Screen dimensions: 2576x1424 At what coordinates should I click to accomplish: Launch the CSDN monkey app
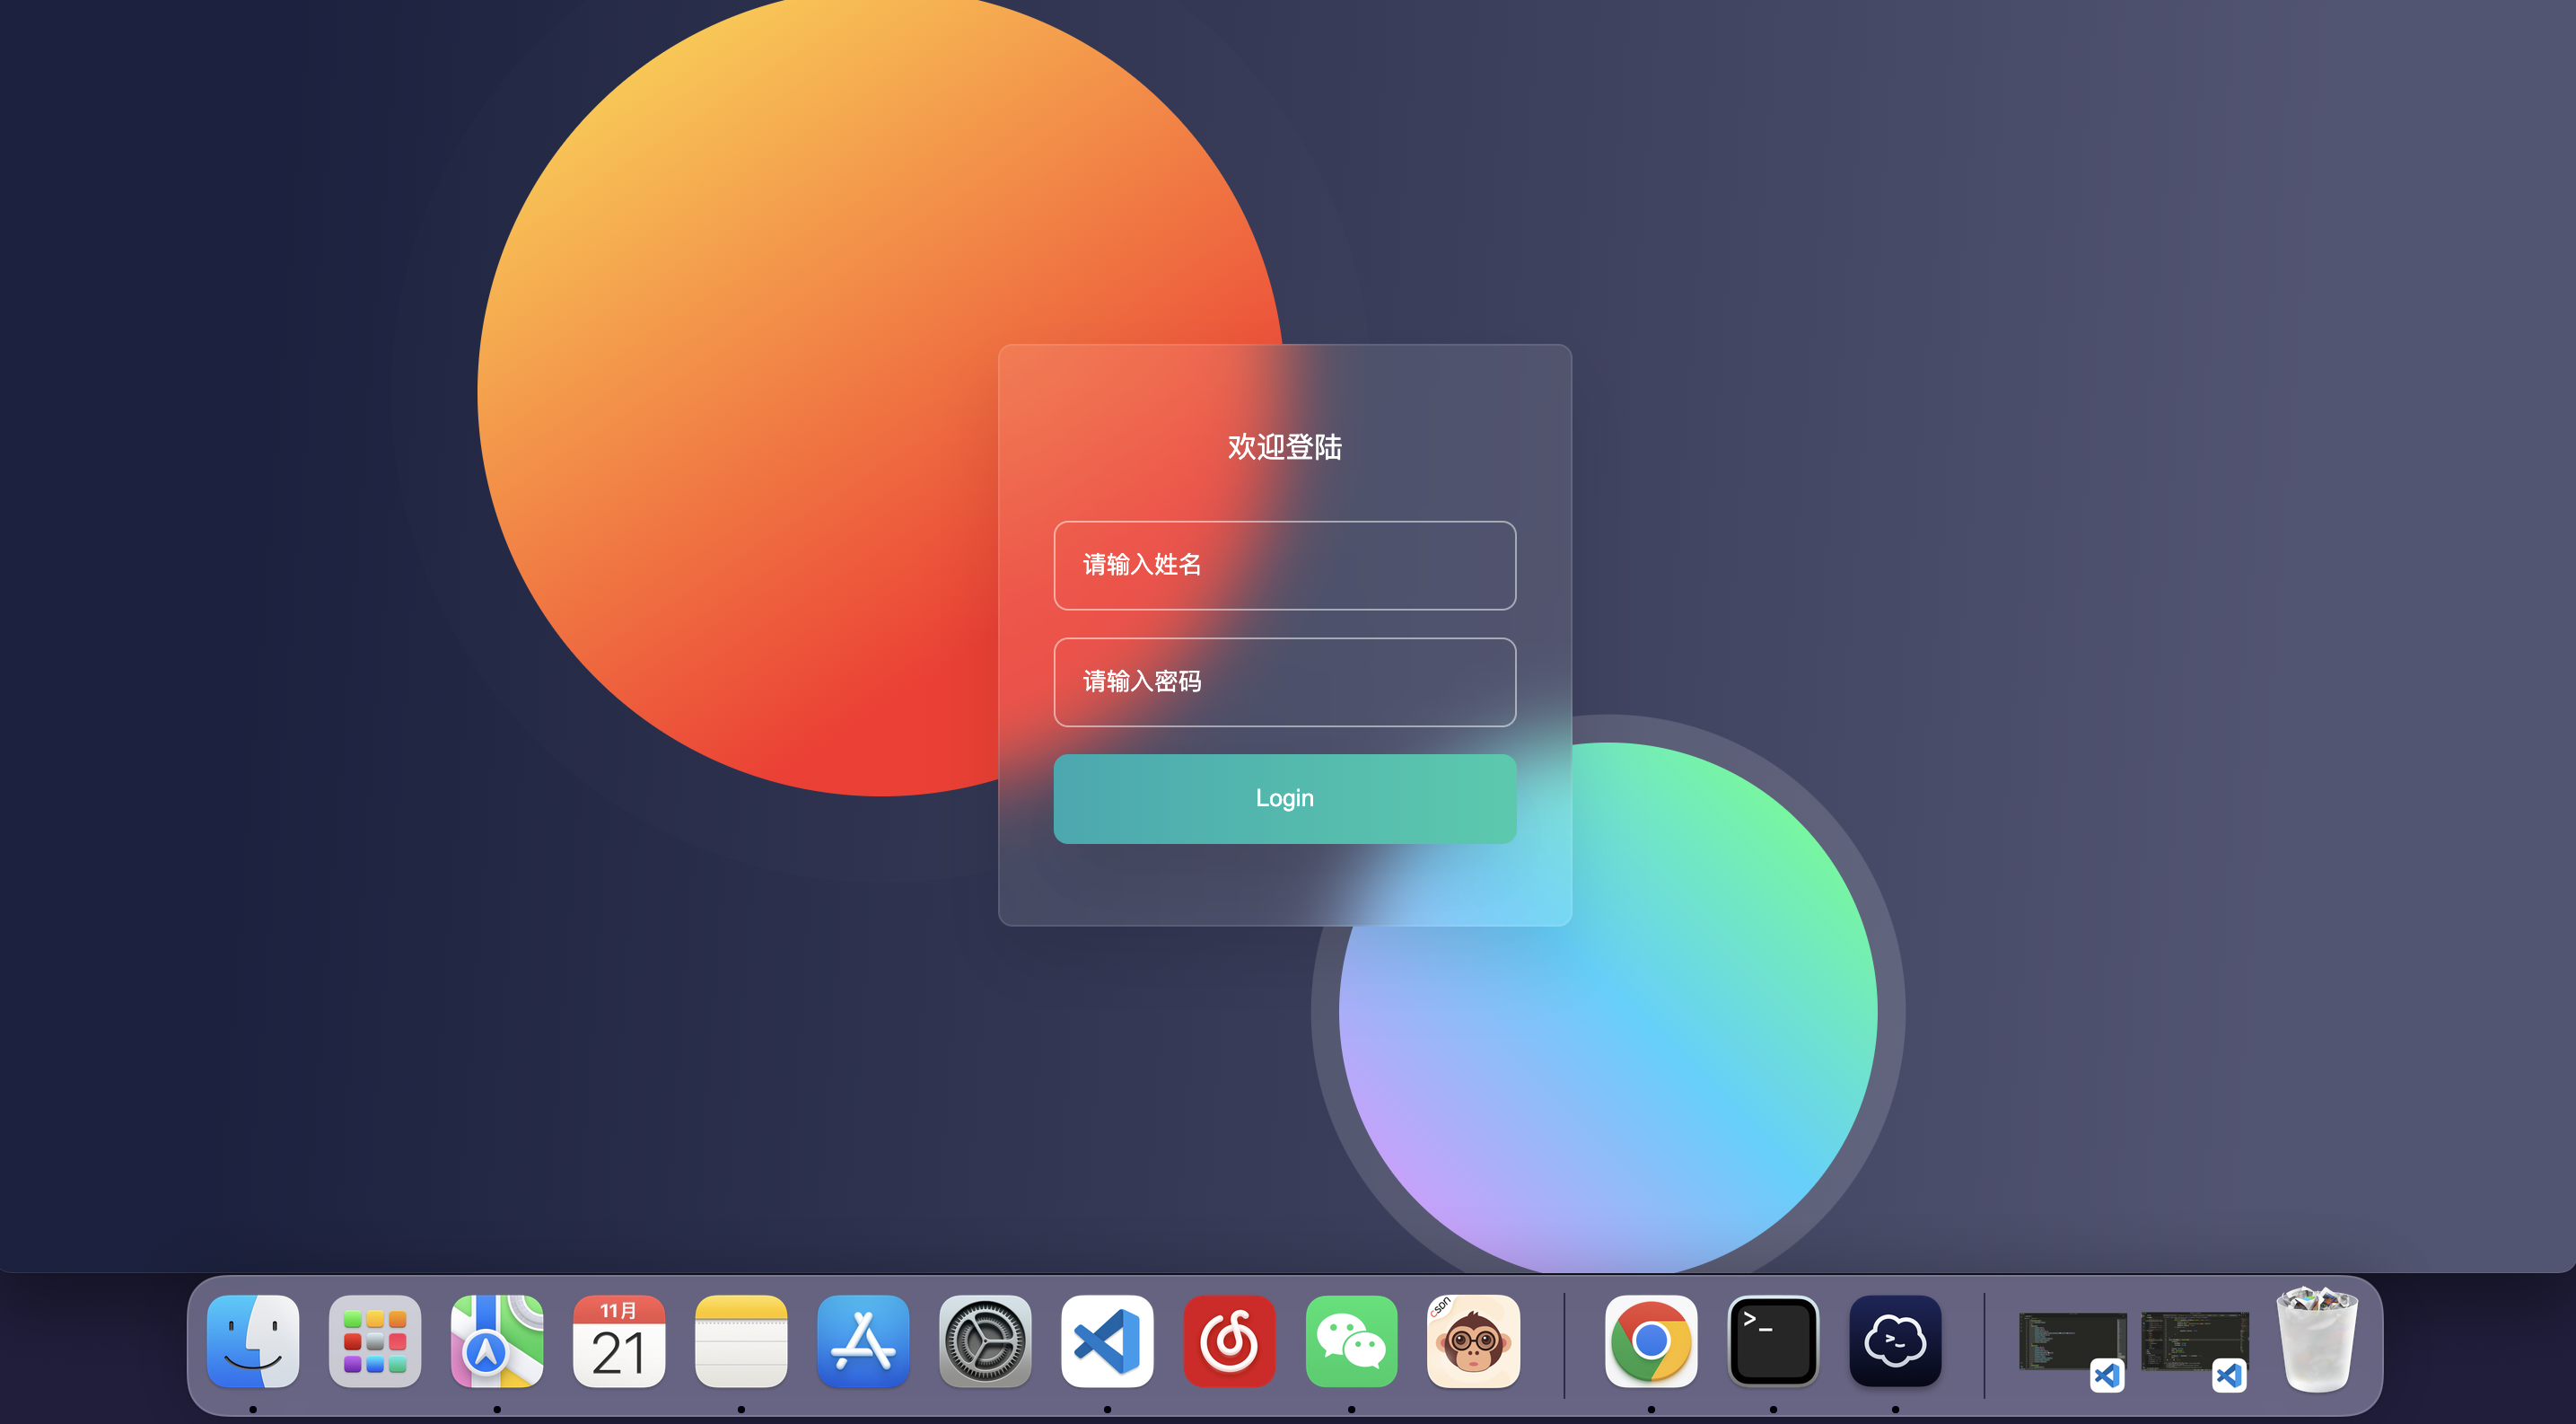[1473, 1341]
